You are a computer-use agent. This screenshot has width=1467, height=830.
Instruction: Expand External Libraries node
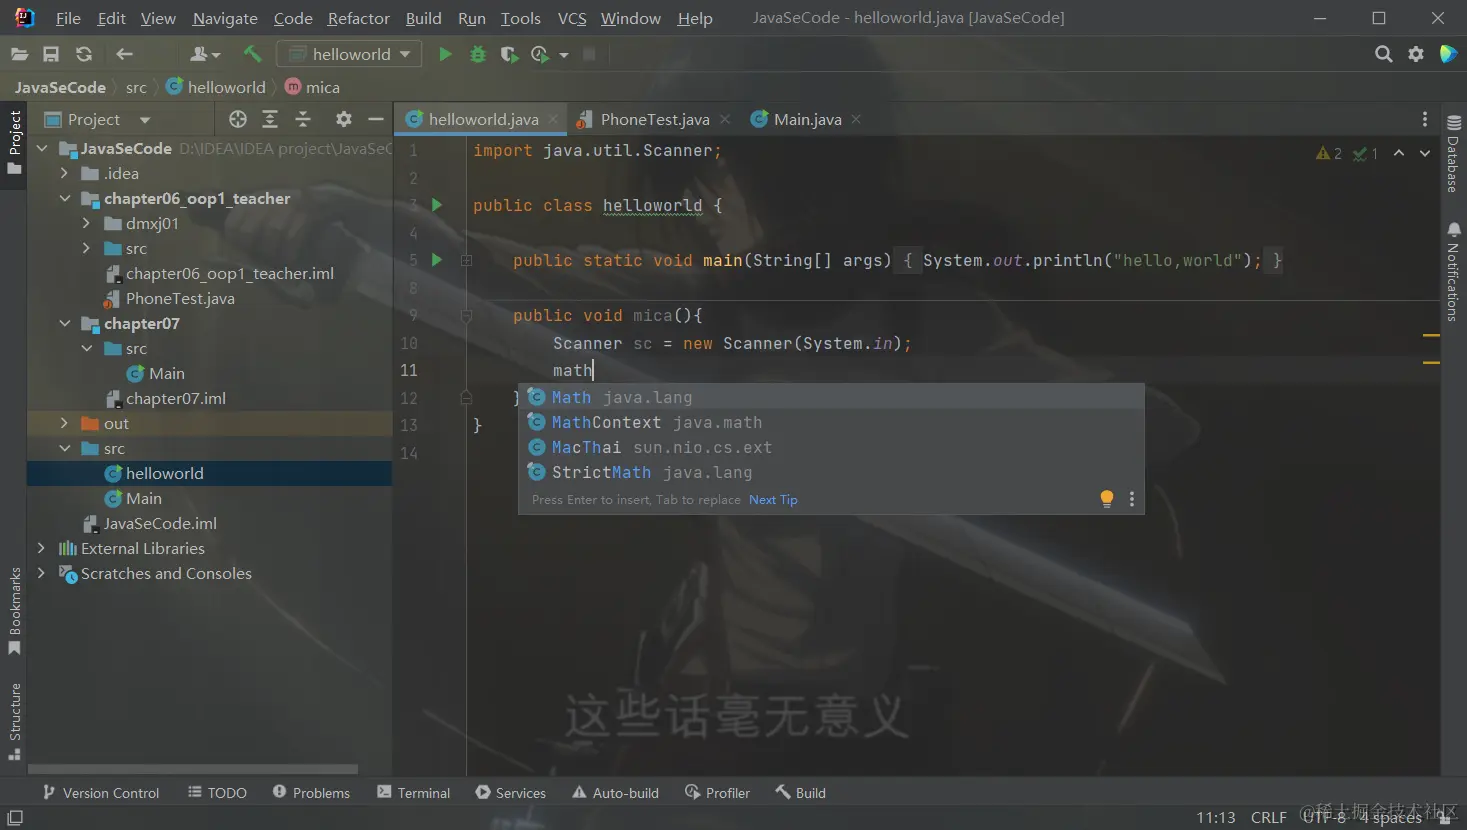42,548
